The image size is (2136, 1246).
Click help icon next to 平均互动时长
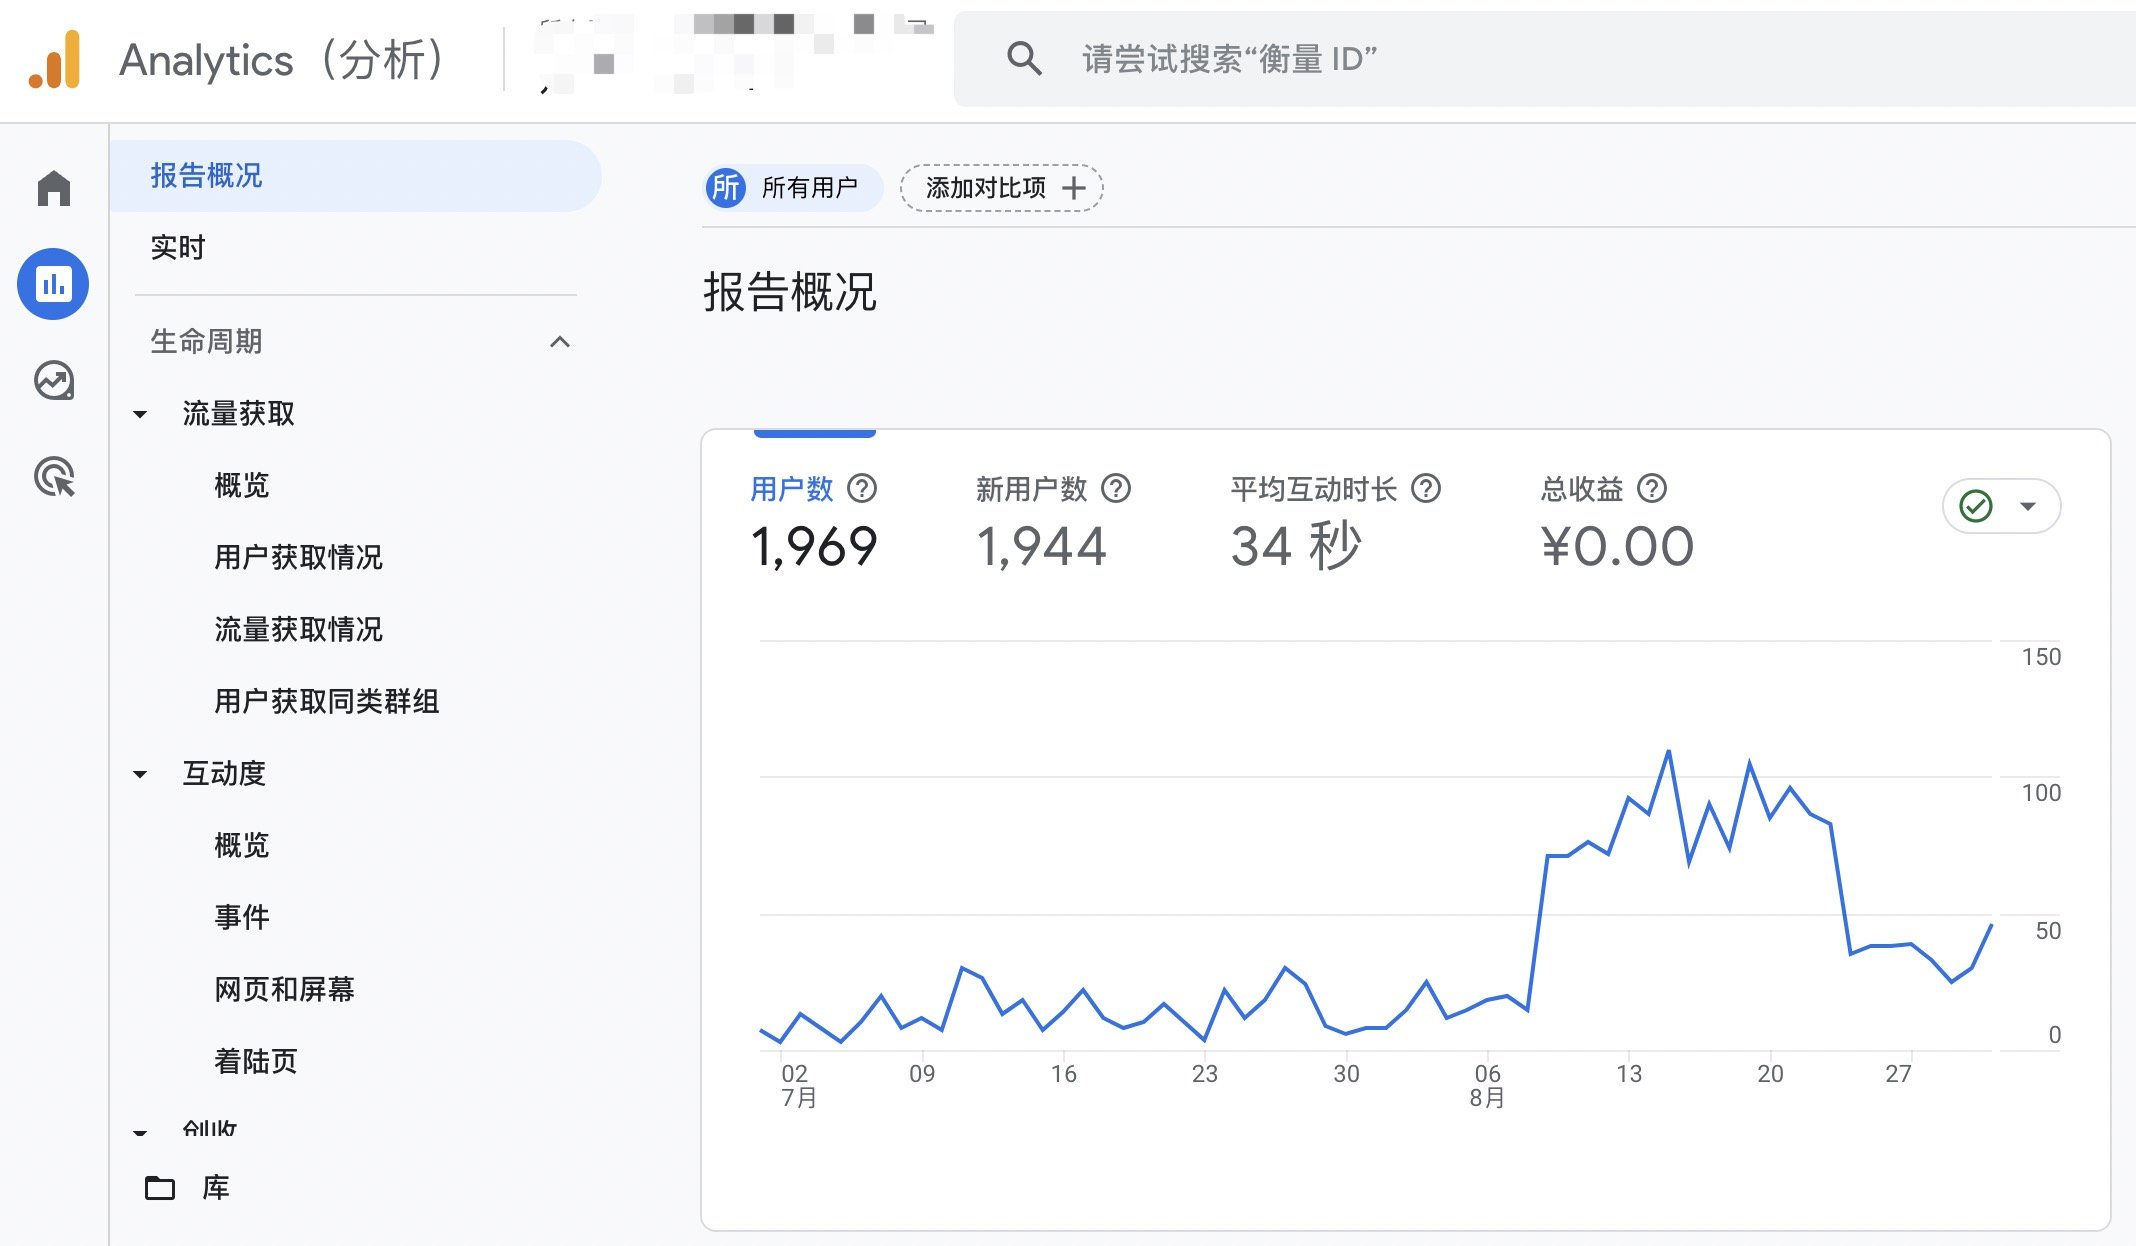tap(1426, 488)
